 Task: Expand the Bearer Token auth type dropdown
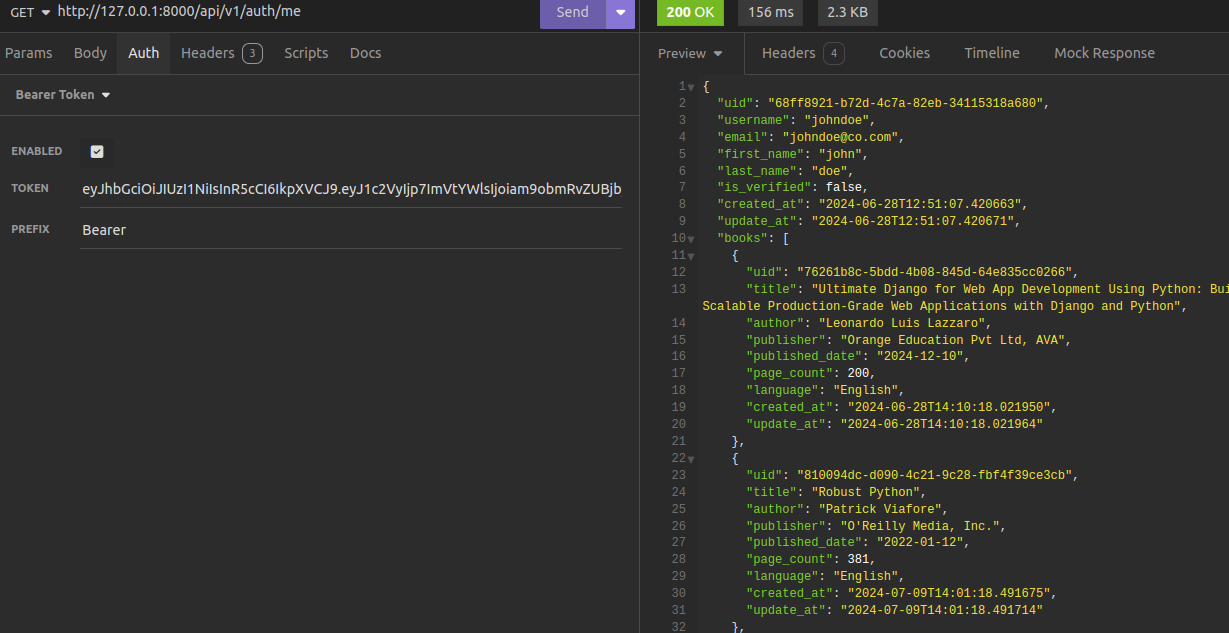(62, 95)
